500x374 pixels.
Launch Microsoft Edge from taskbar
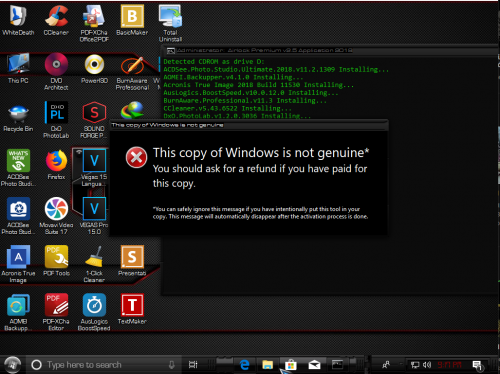[x=245, y=365]
